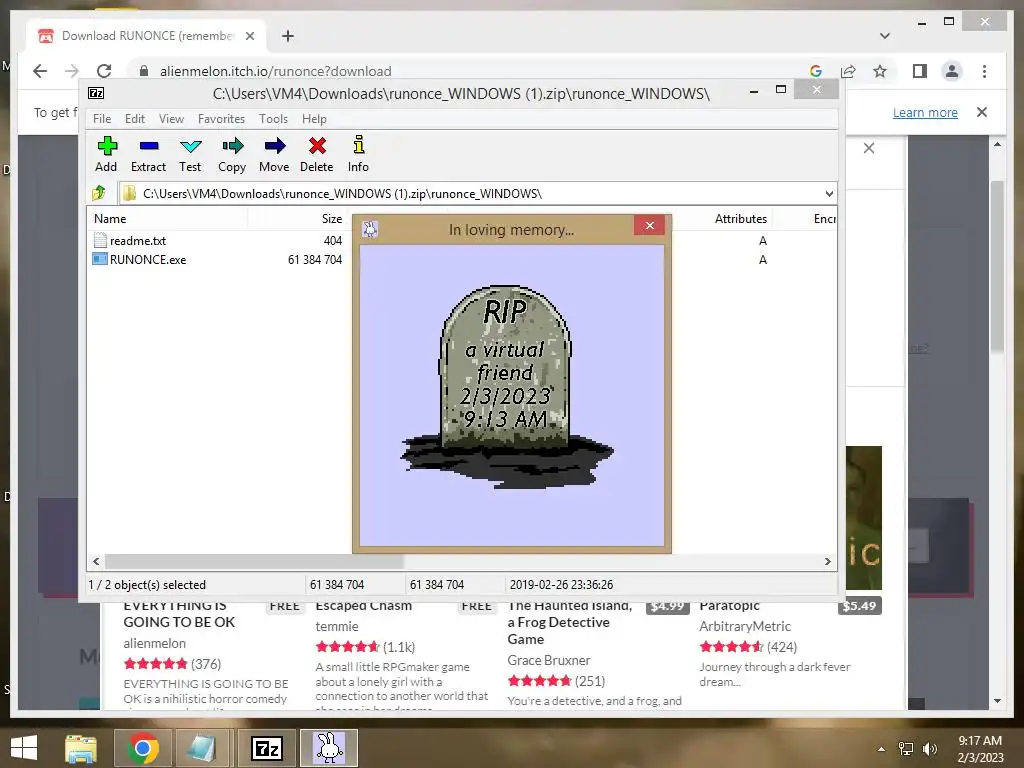Viewport: 1024px width, 768px height.
Task: Go up one folder level in 7-Zip
Action: pos(99,193)
